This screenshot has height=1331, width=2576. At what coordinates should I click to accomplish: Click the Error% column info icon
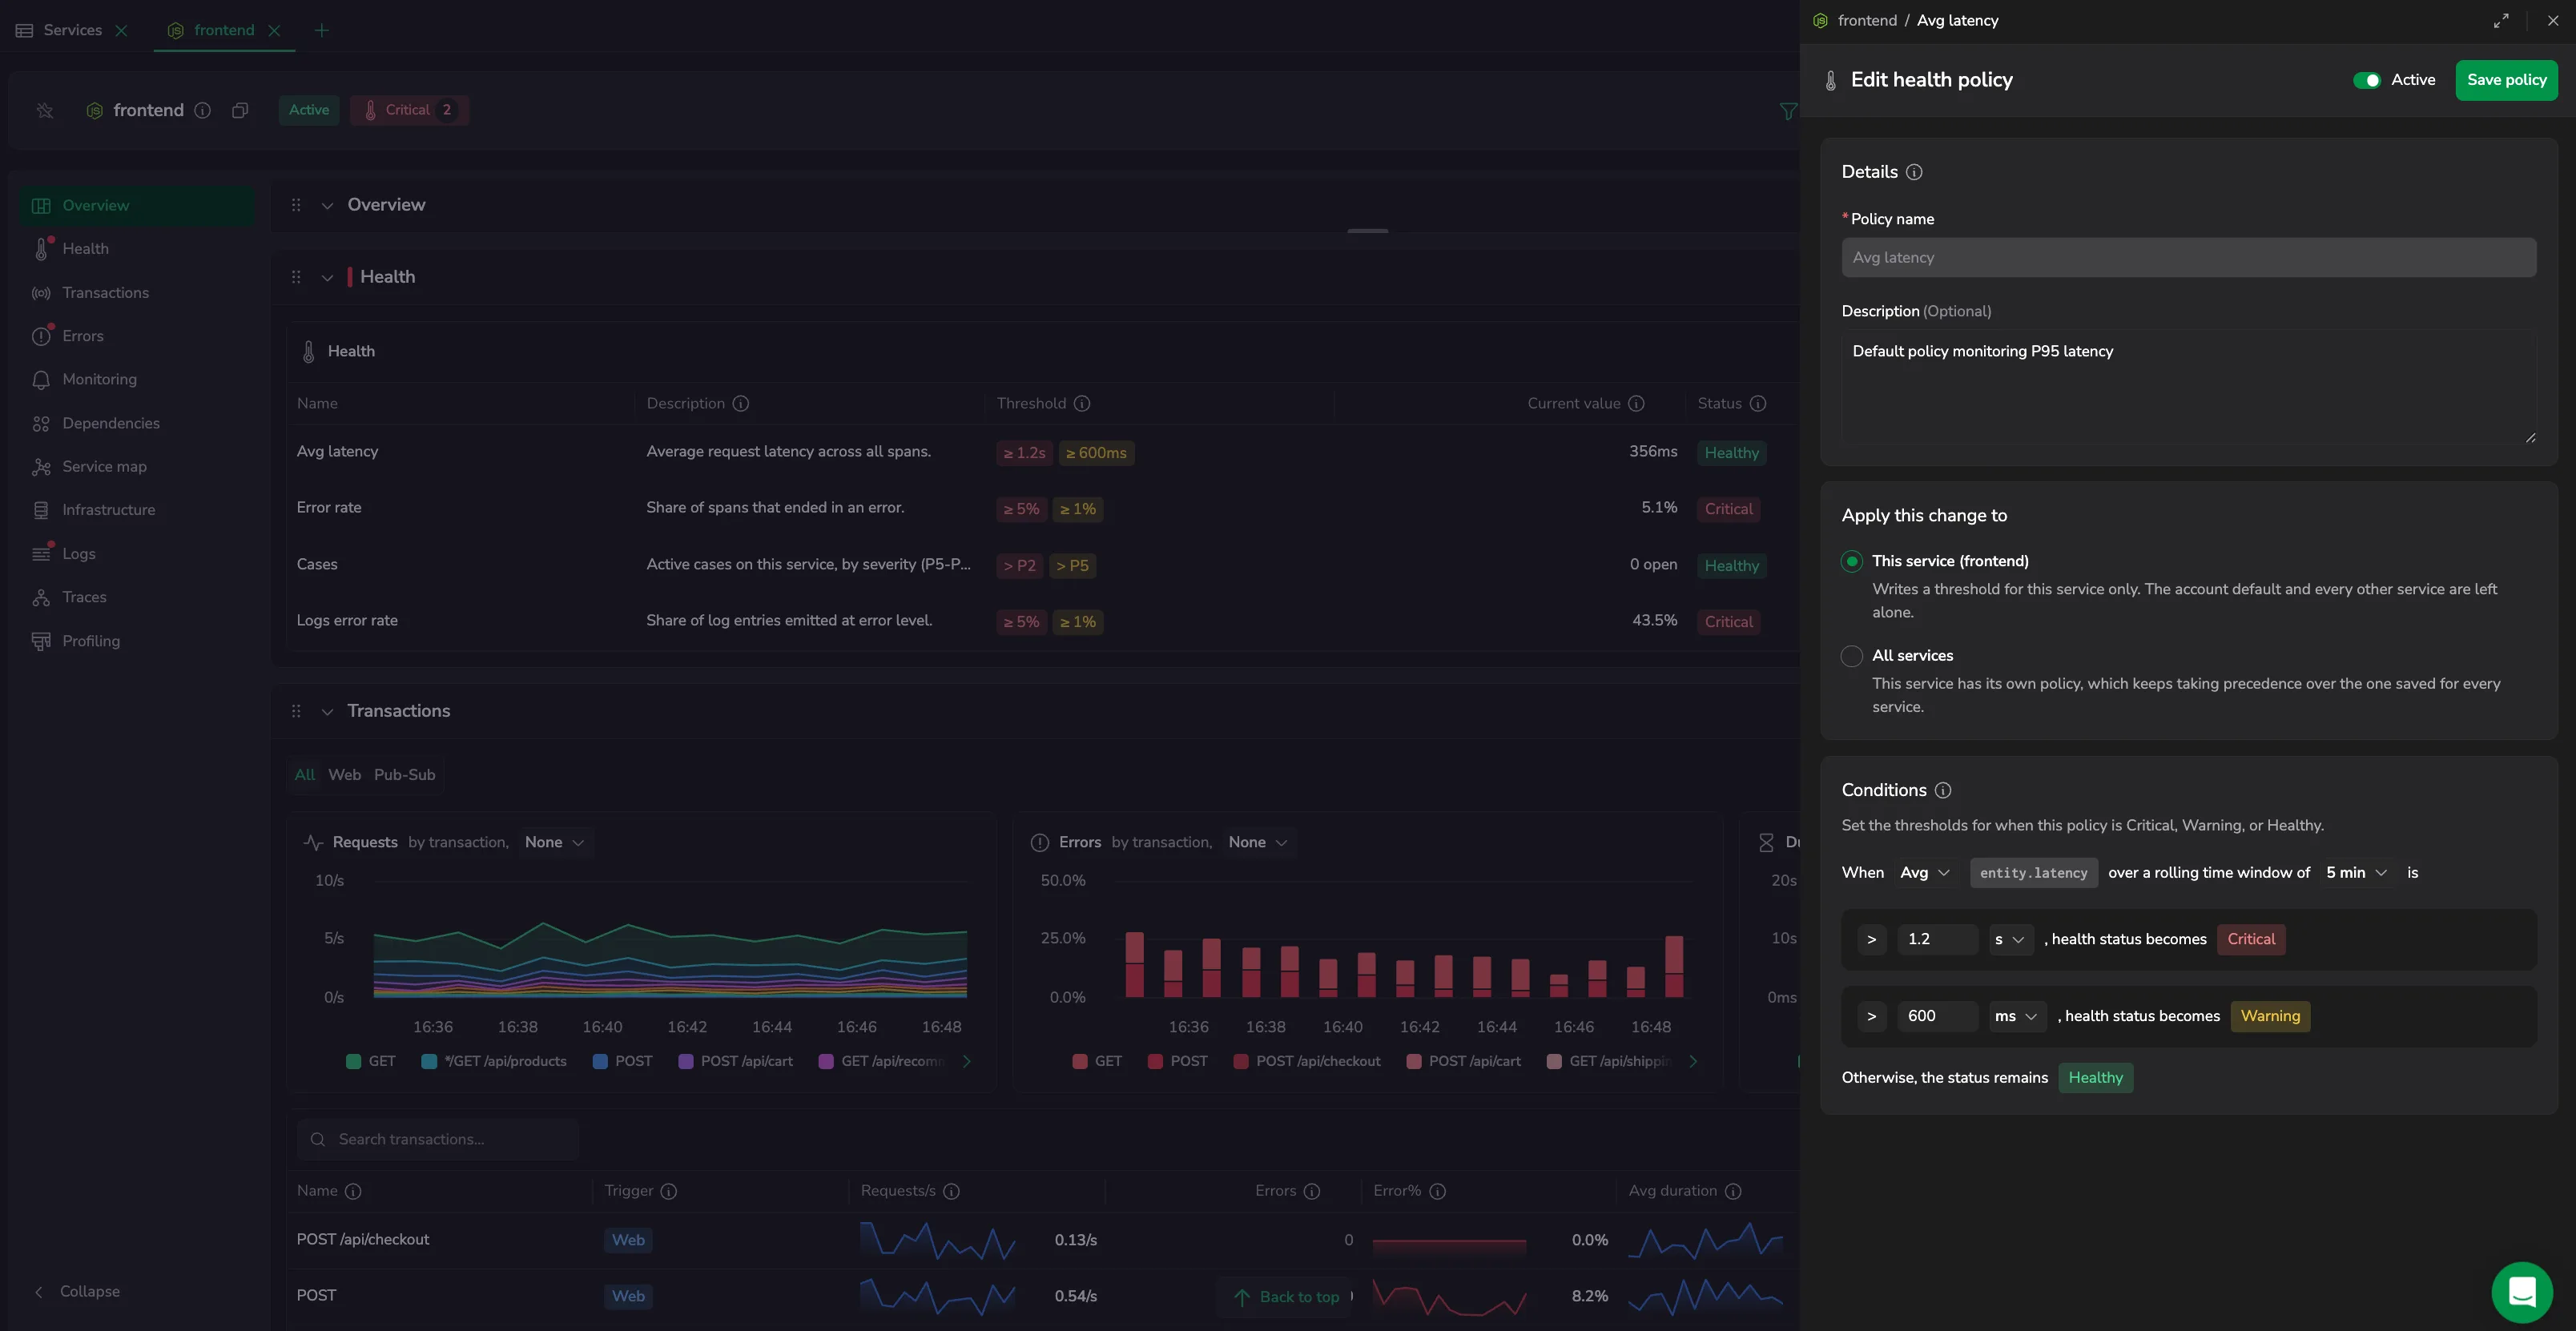coord(1438,1191)
